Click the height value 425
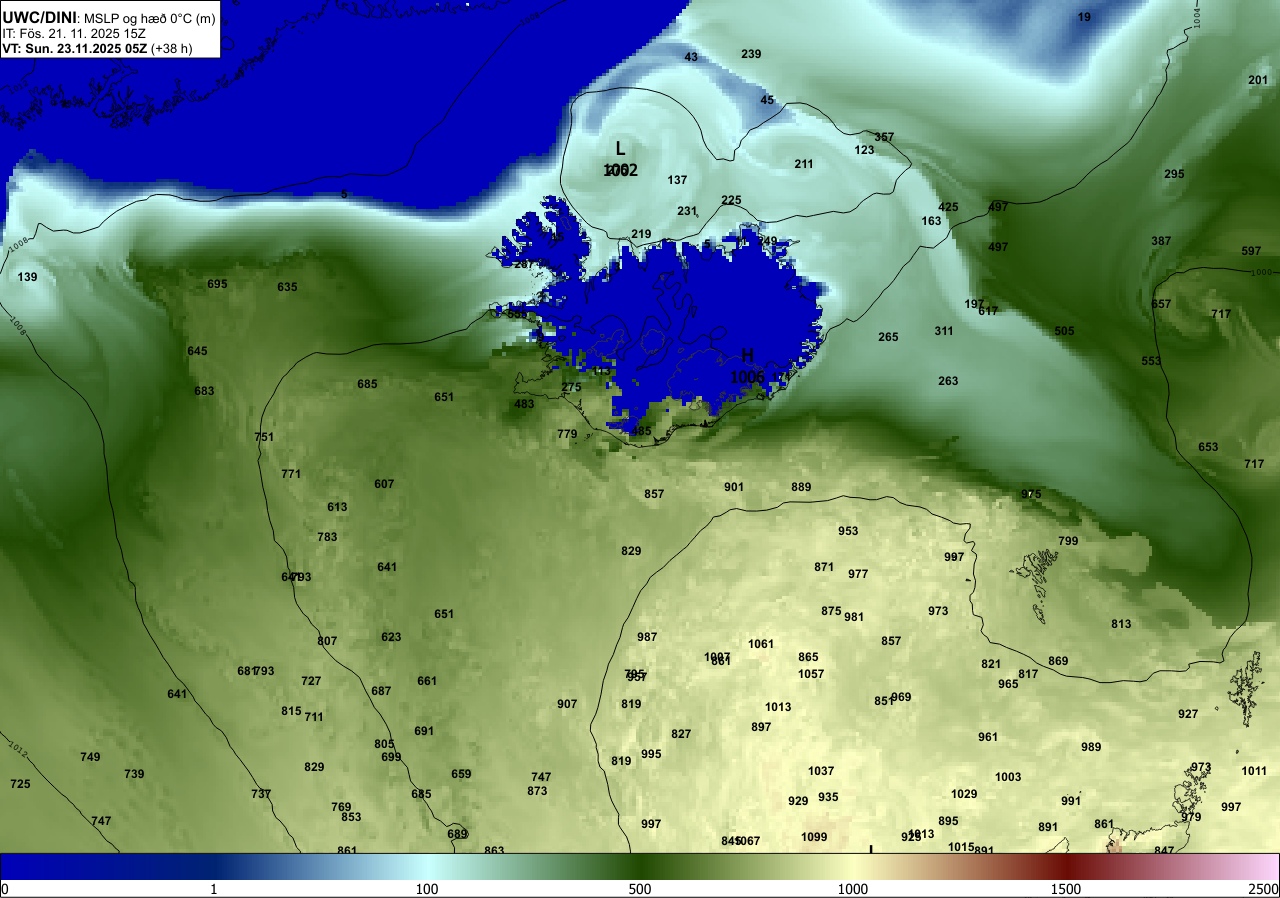This screenshot has height=898, width=1280. tap(948, 207)
